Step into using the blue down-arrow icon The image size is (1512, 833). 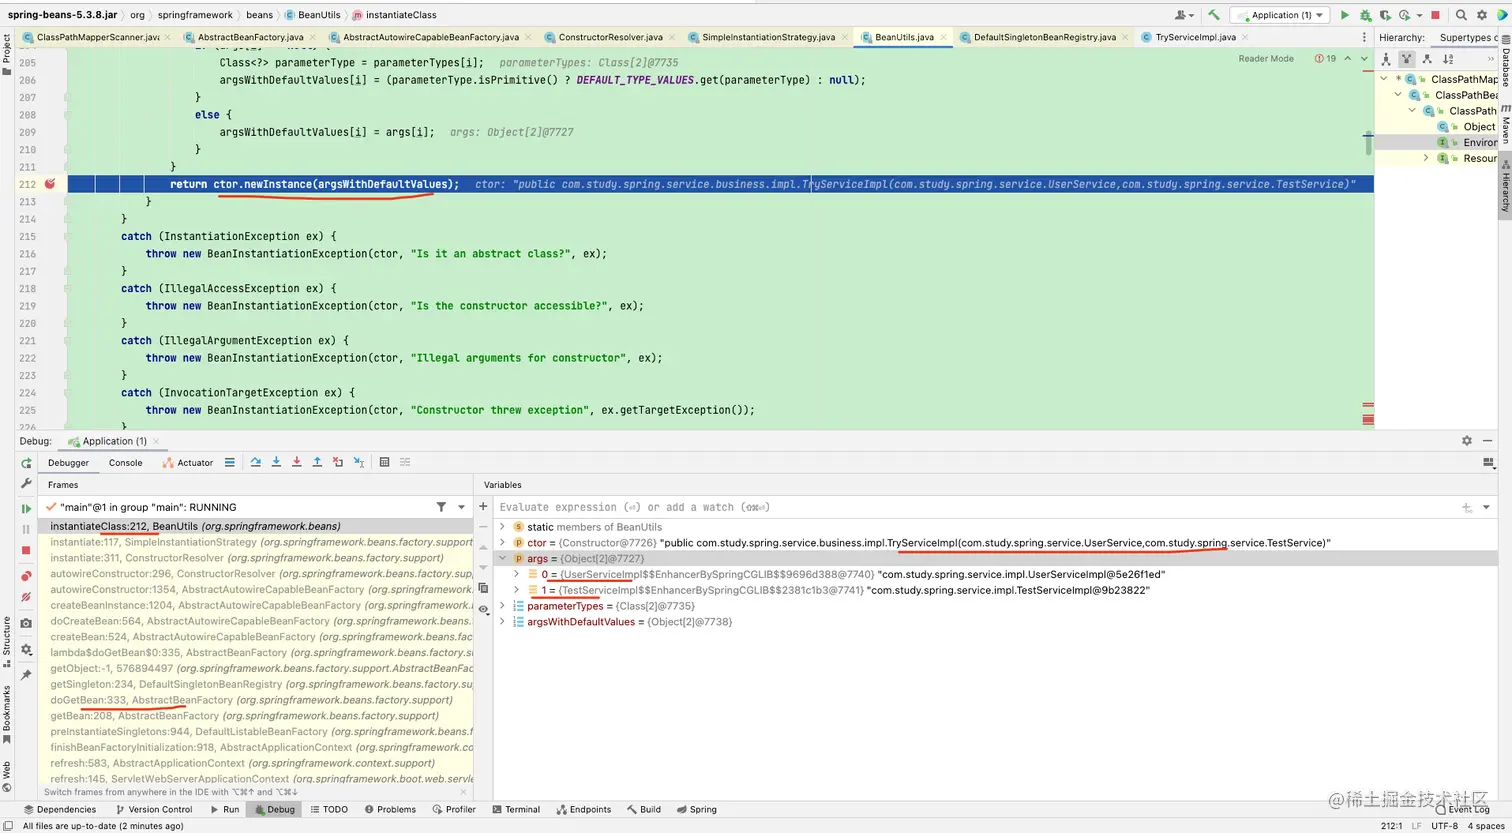[276, 462]
